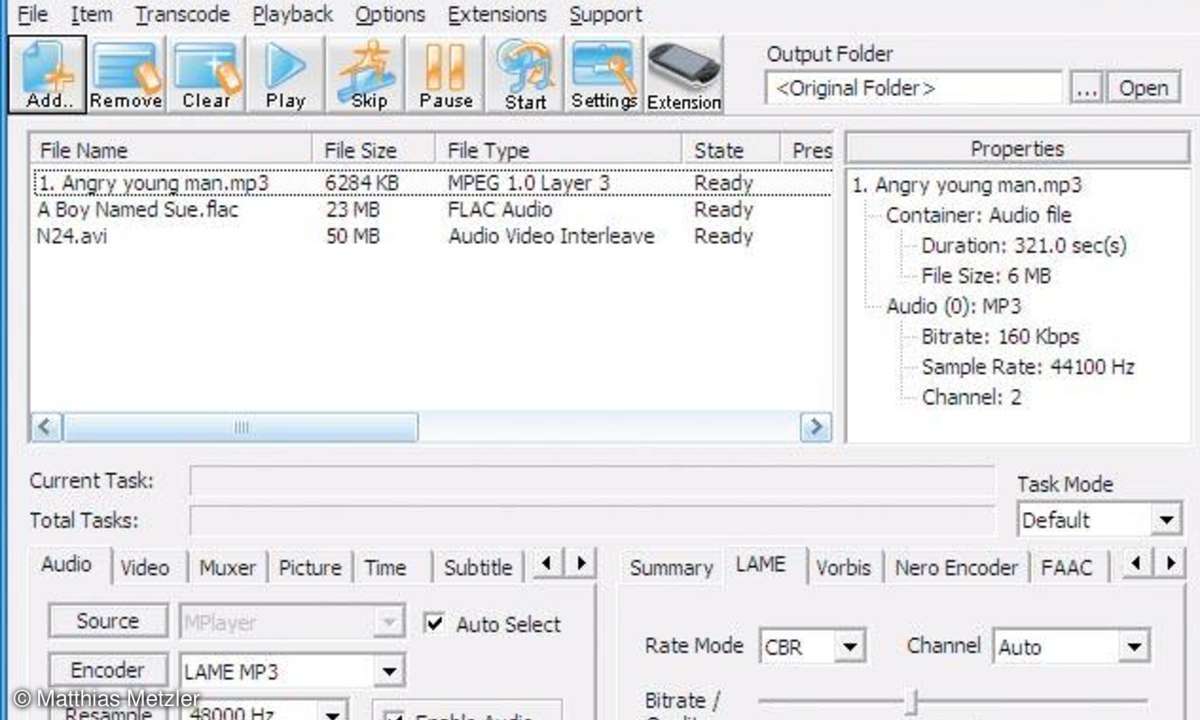Click the Bitrate / Quality slider handle
Viewport: 1200px width, 720px height.
click(x=911, y=703)
